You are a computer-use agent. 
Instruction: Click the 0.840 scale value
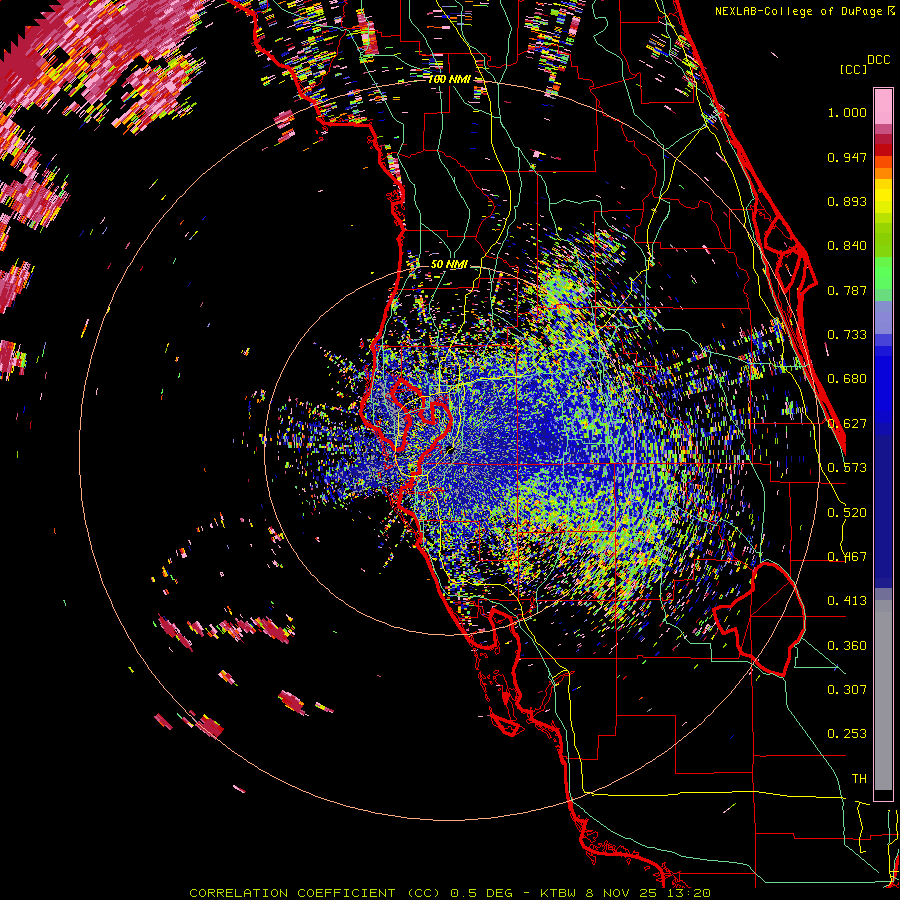tap(847, 246)
